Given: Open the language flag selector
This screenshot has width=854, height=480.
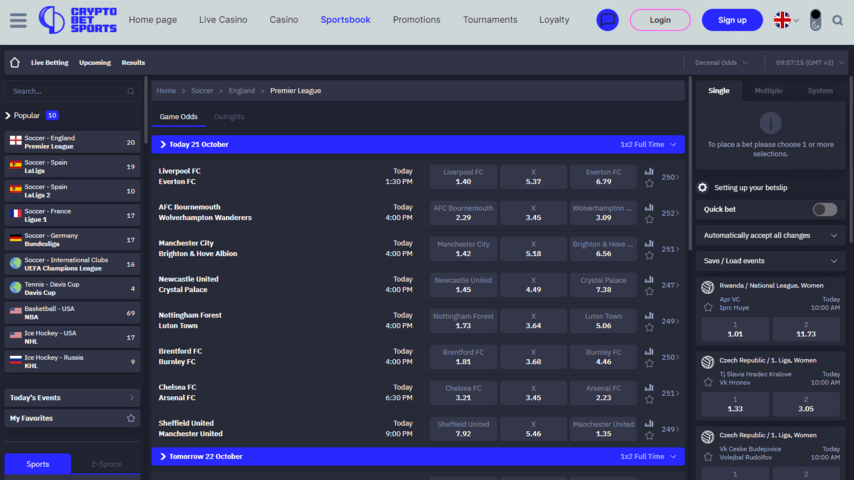Looking at the screenshot, I should pos(786,20).
